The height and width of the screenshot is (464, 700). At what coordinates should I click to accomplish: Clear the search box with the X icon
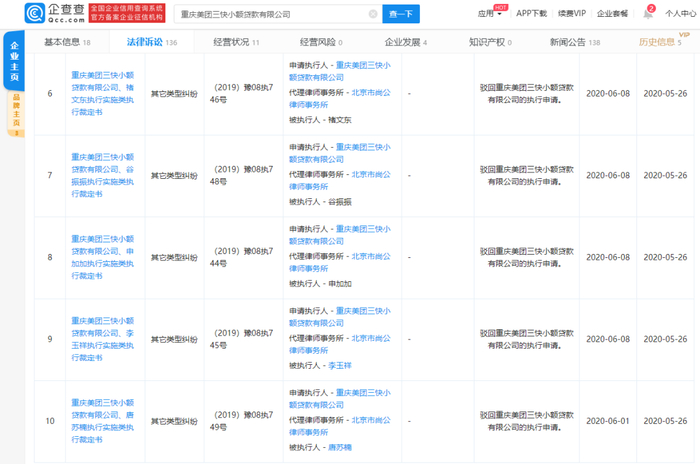pyautogui.click(x=373, y=14)
